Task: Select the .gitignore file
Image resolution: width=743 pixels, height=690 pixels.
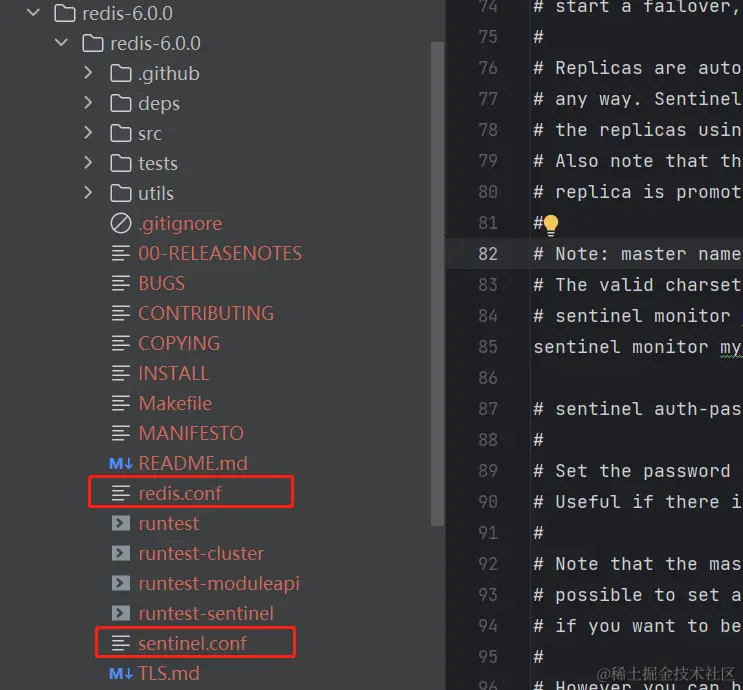Action: tap(180, 224)
